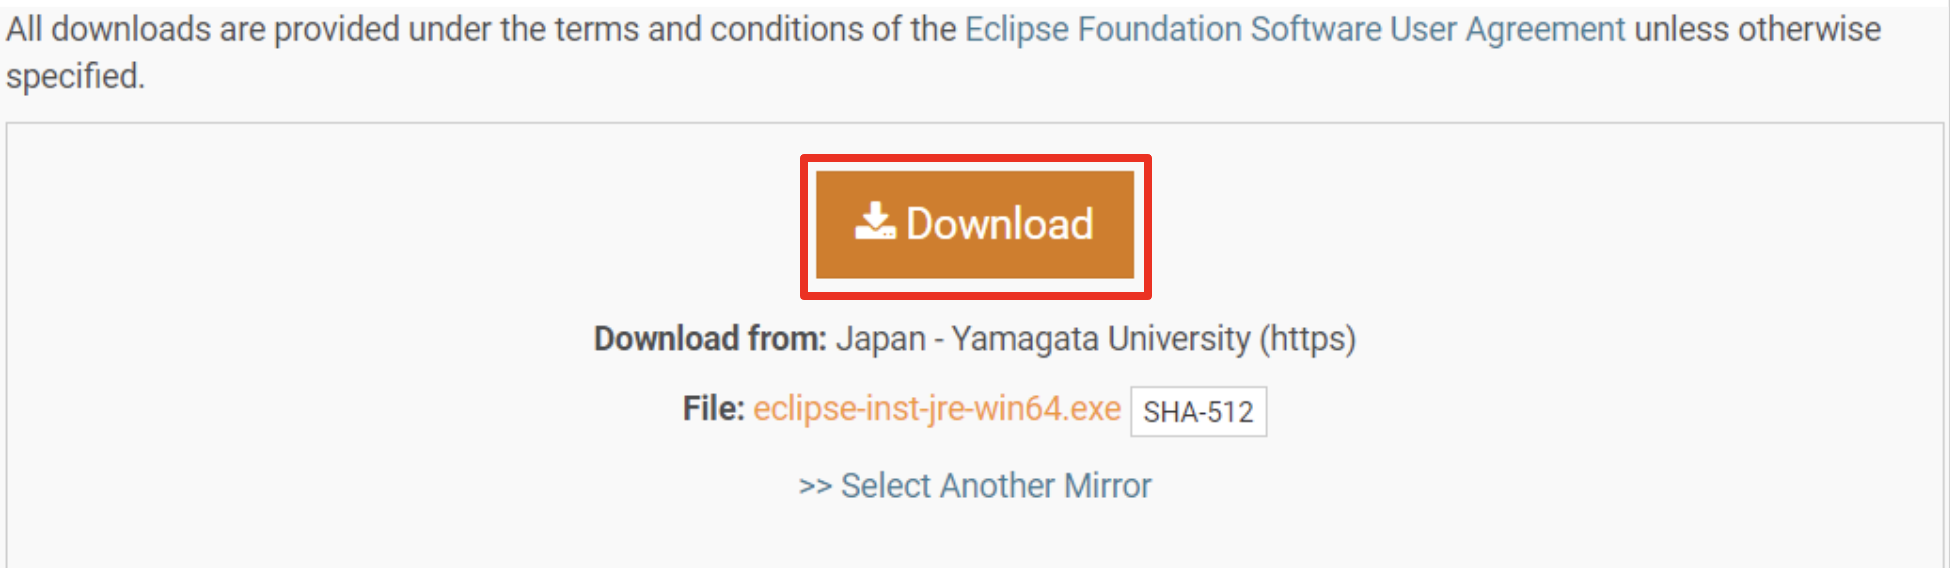
Task: Click the word 'specified.' in the notice
Action: [76, 77]
